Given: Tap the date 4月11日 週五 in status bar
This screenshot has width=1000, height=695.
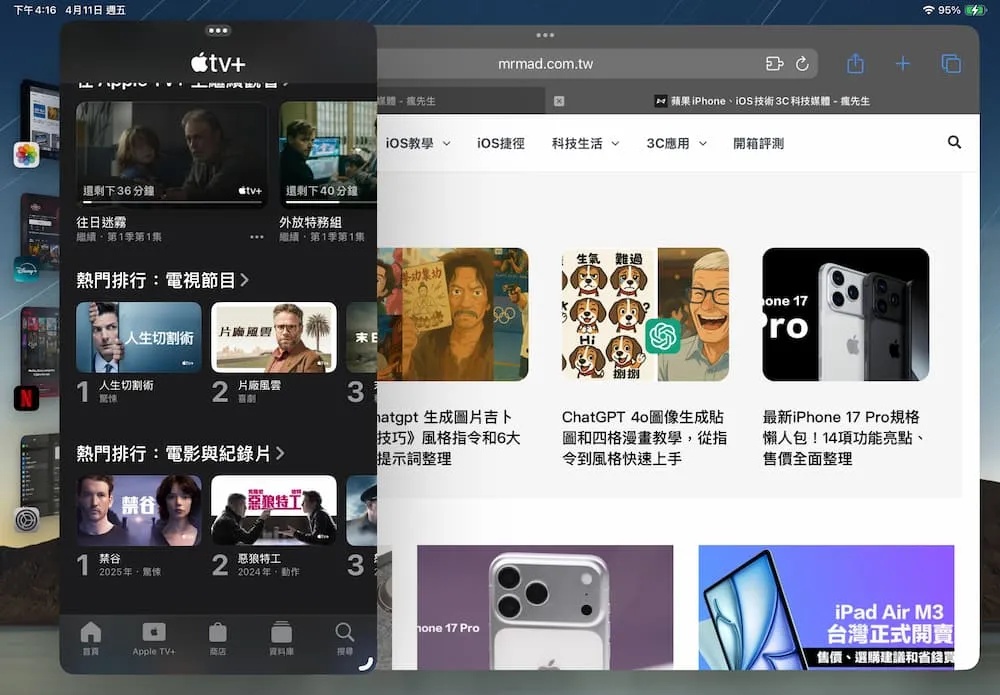Looking at the screenshot, I should click(x=95, y=10).
